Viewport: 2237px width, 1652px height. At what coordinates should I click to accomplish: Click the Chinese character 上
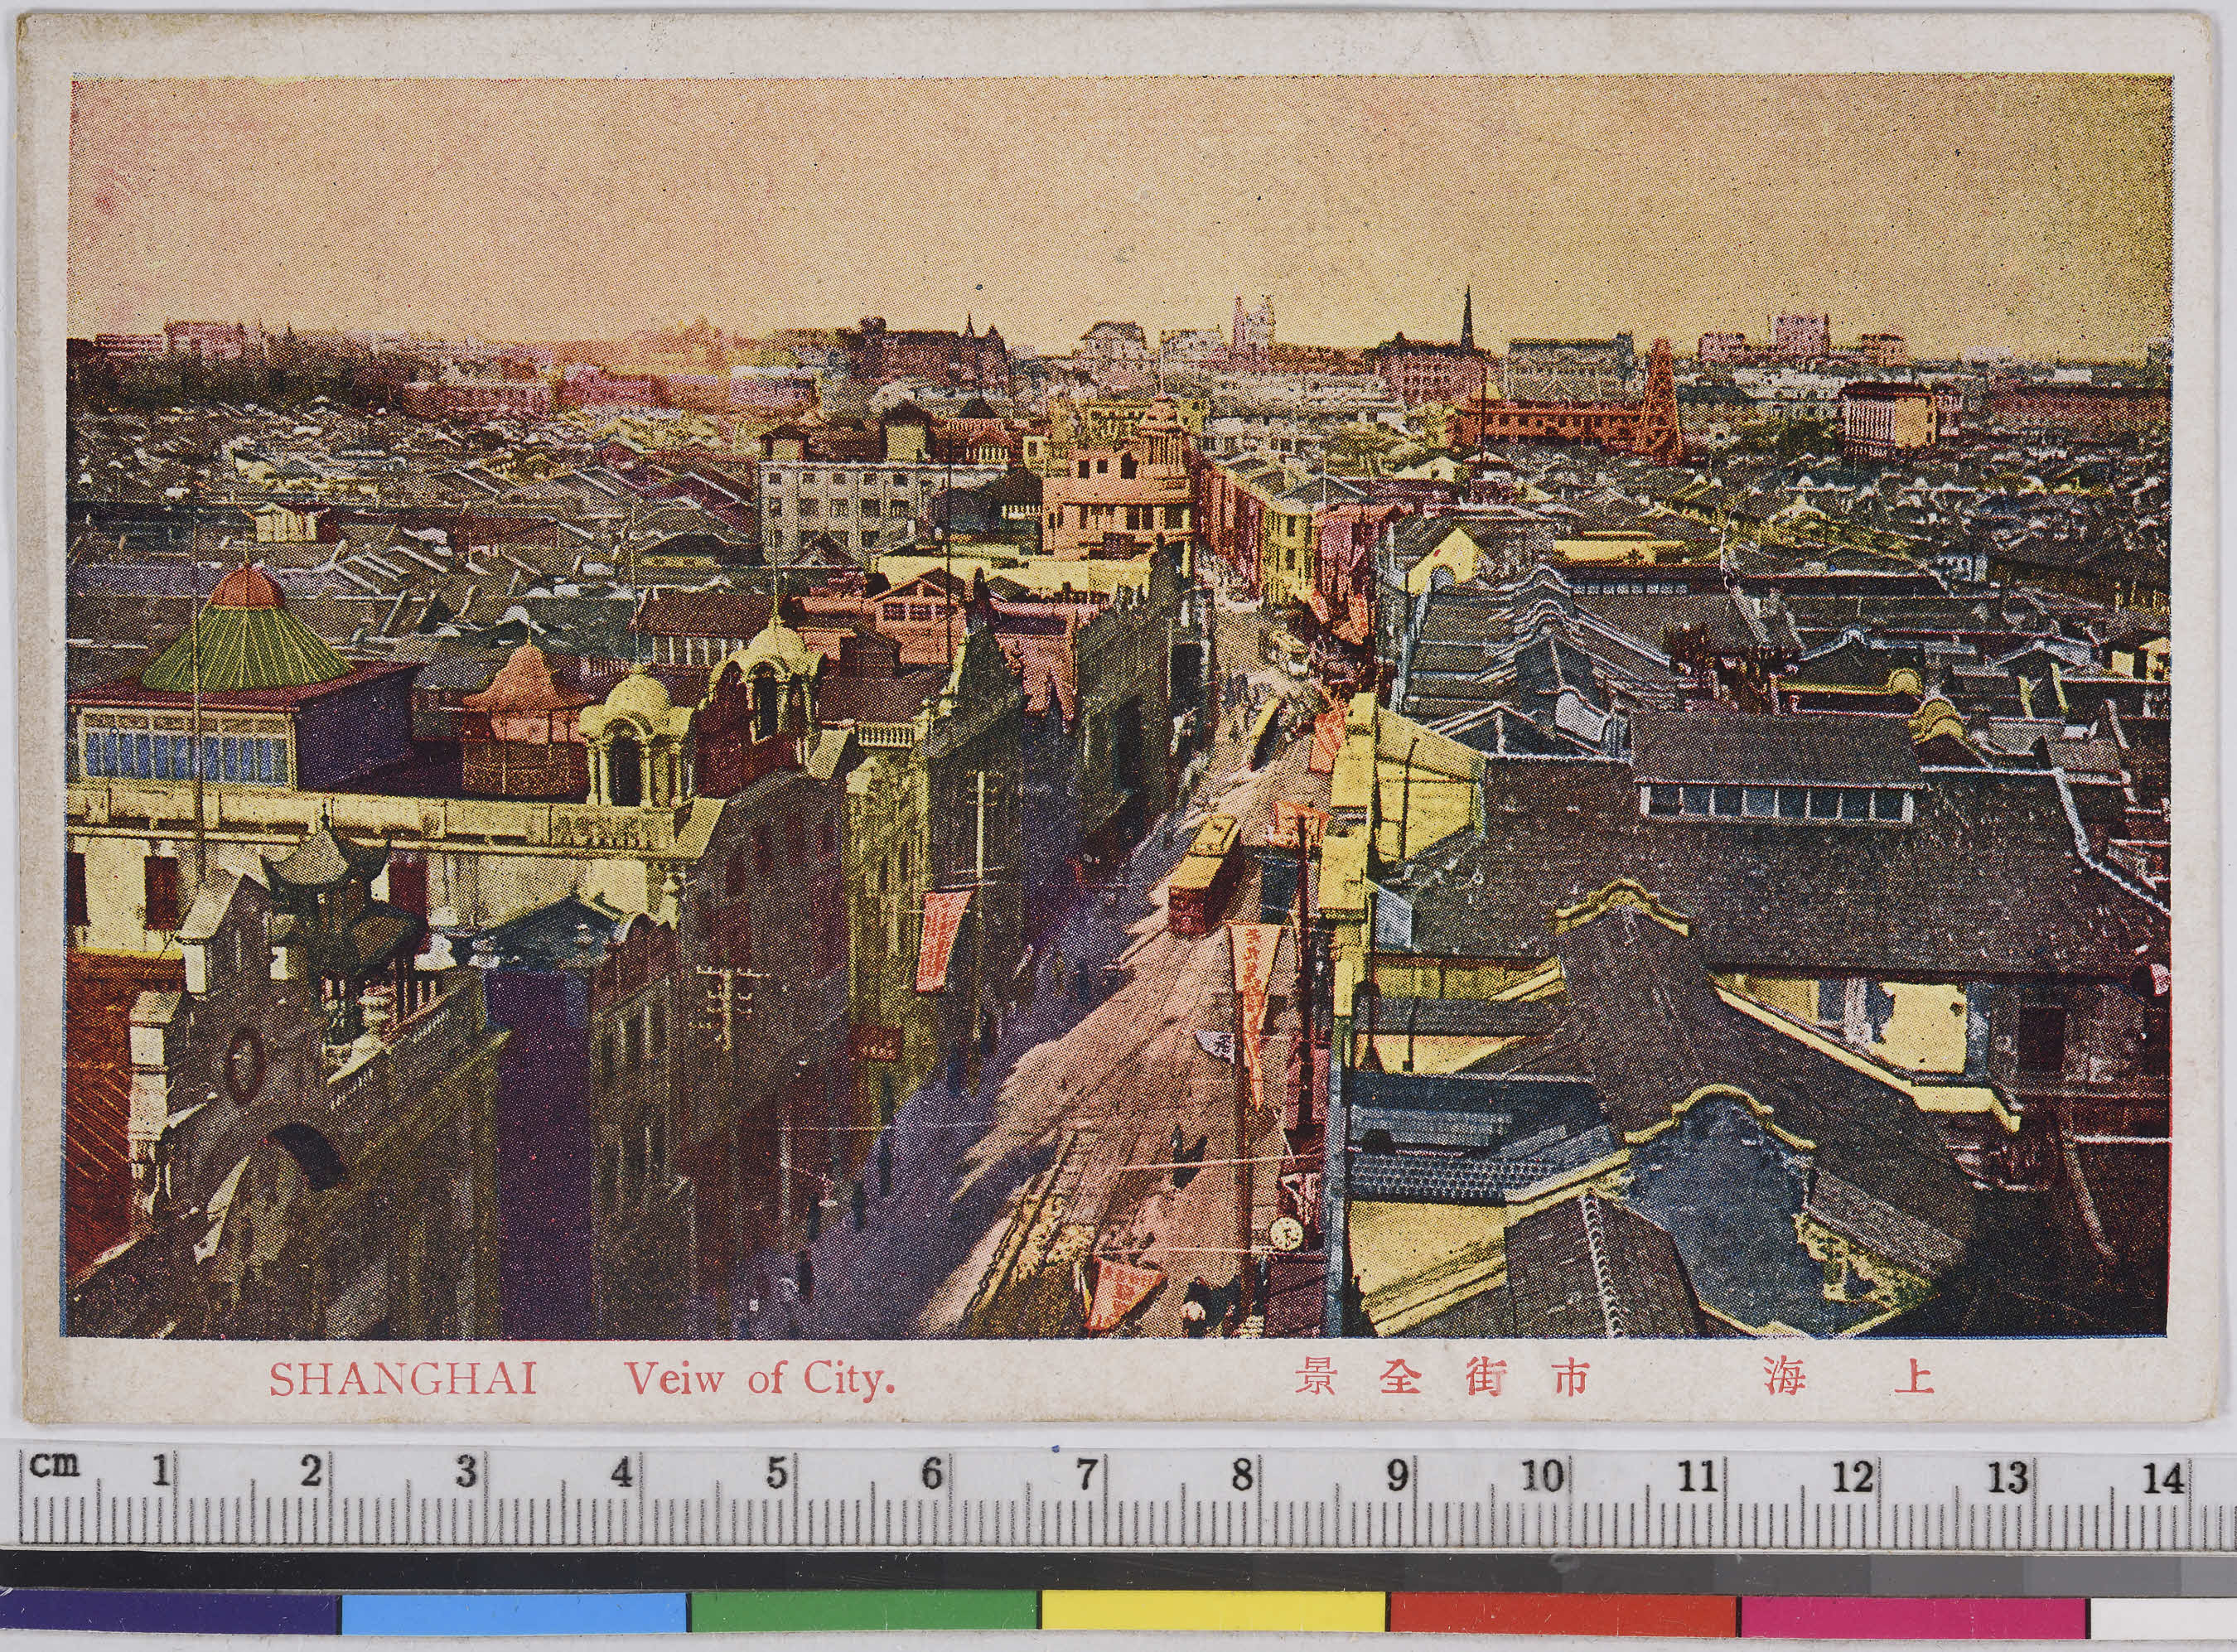point(1913,1376)
